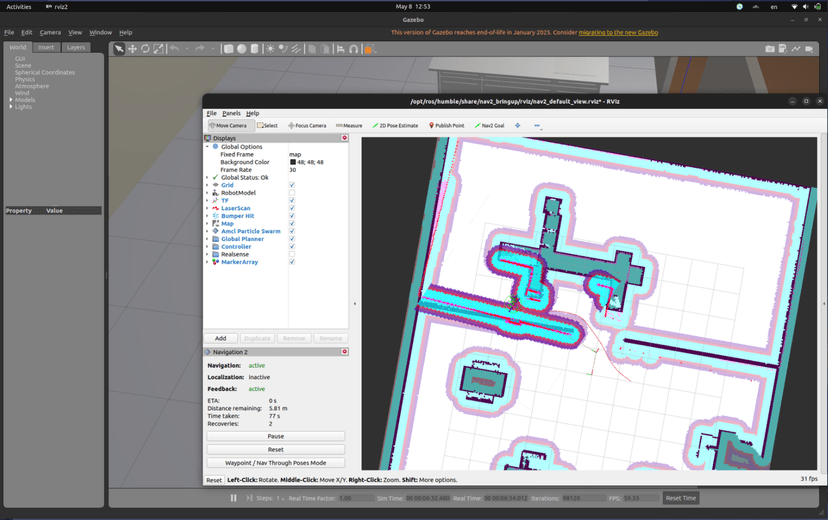Click the Gazebo copy icon

tap(312, 49)
